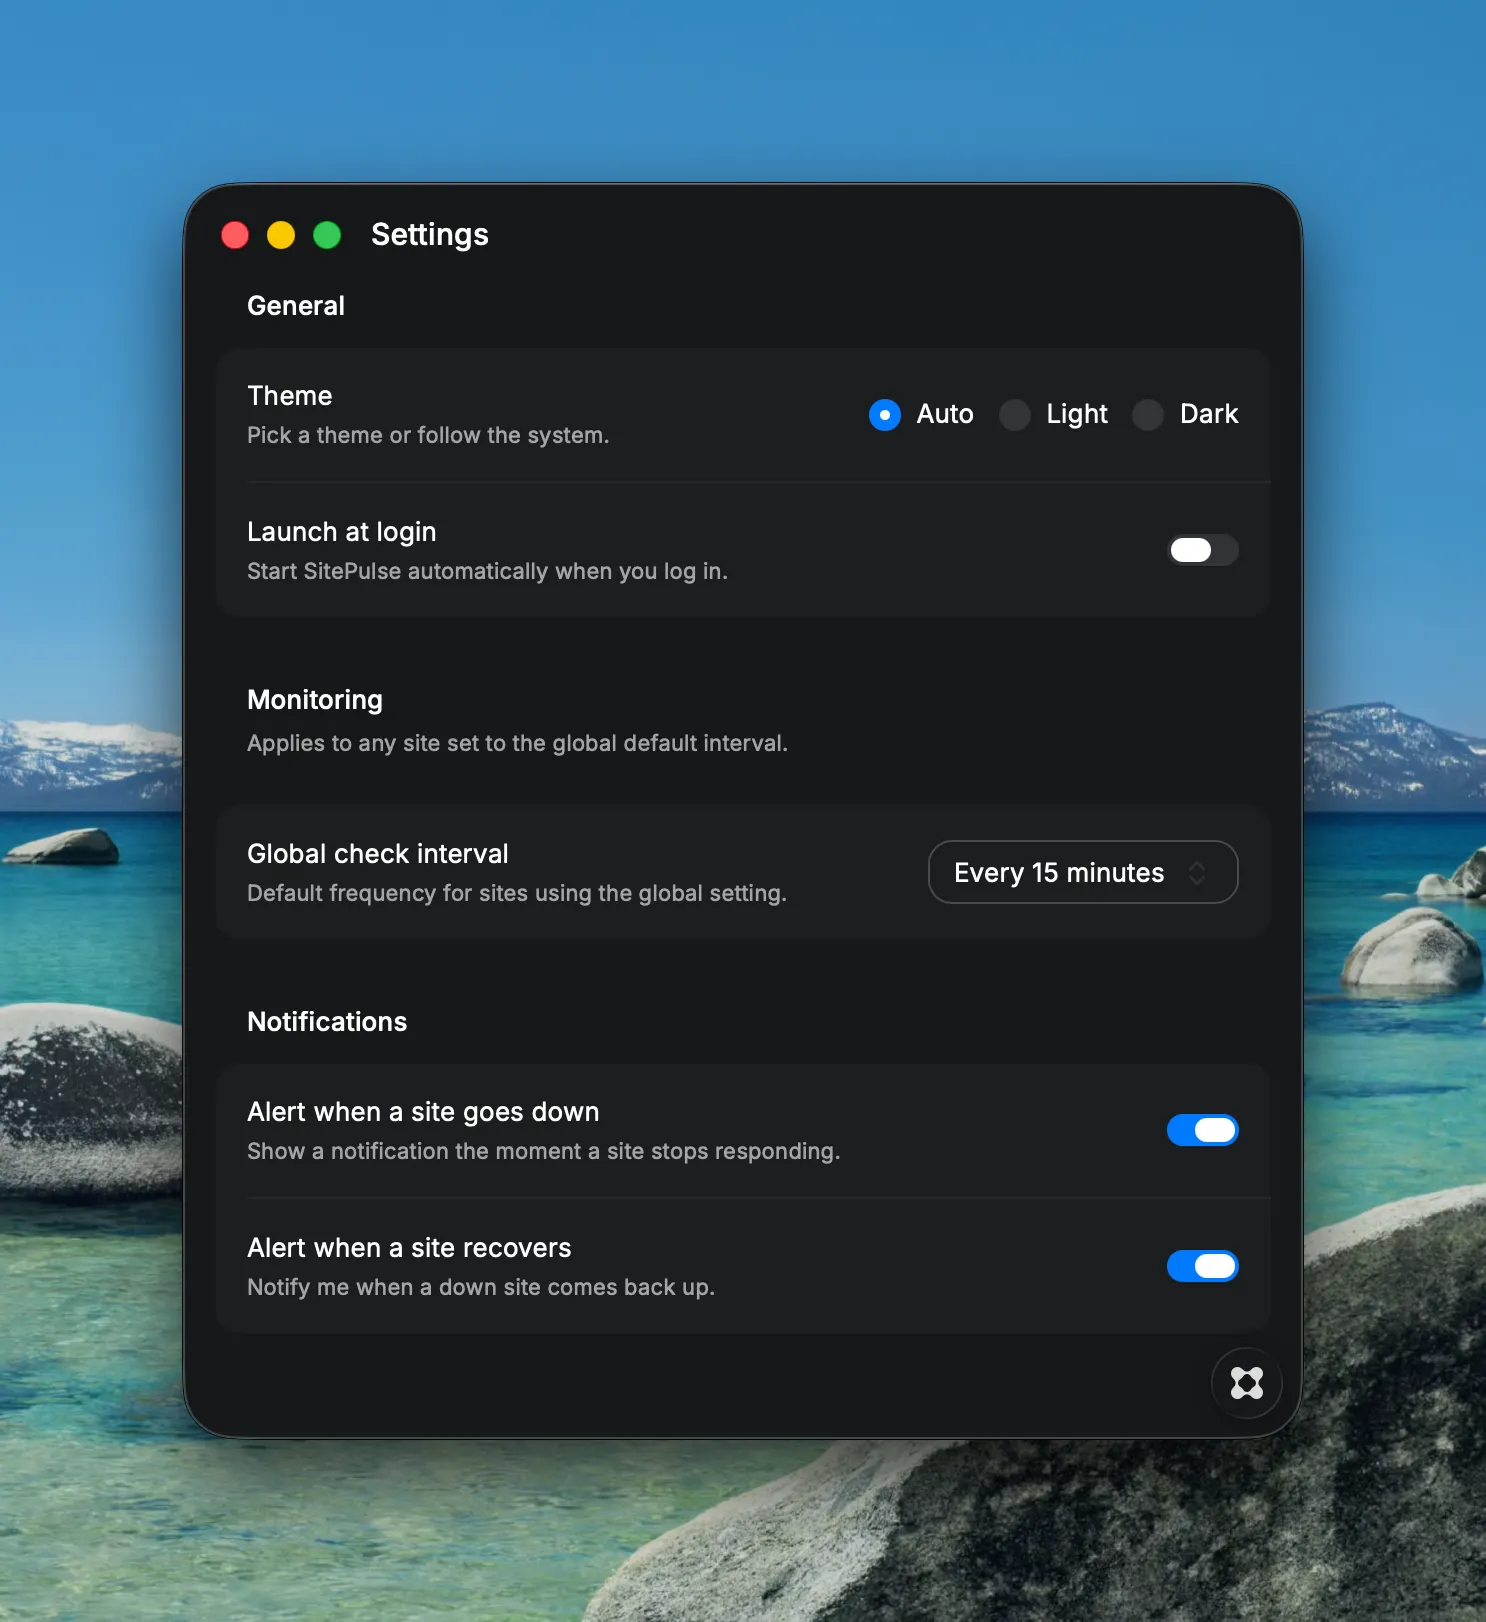Close the Settings window with red button
Image resolution: width=1486 pixels, height=1622 pixels.
click(235, 235)
